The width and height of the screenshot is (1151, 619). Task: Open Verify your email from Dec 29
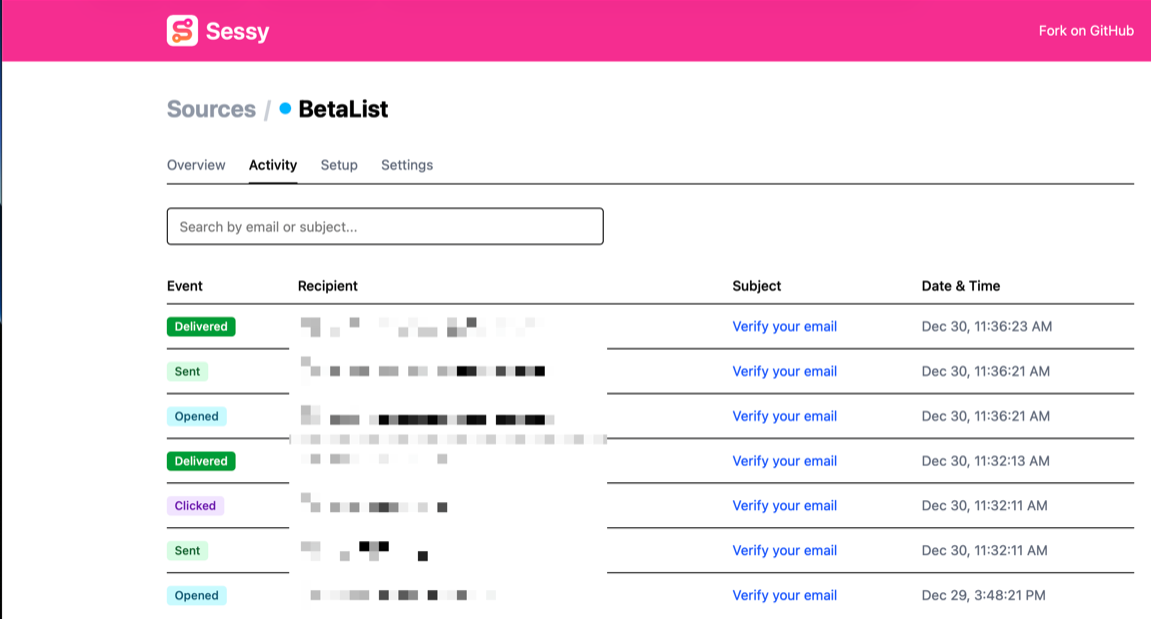click(x=784, y=596)
